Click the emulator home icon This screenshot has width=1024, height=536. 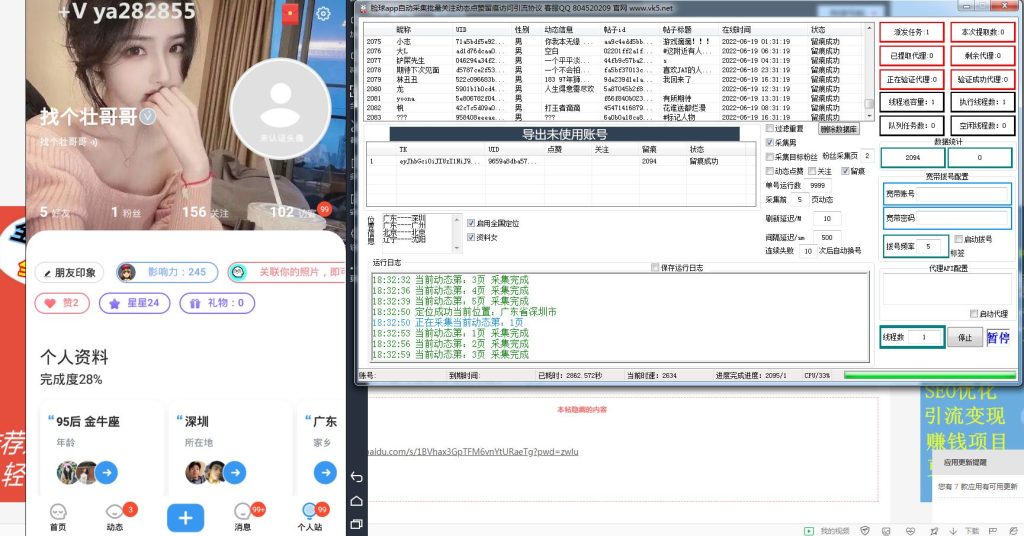357,500
